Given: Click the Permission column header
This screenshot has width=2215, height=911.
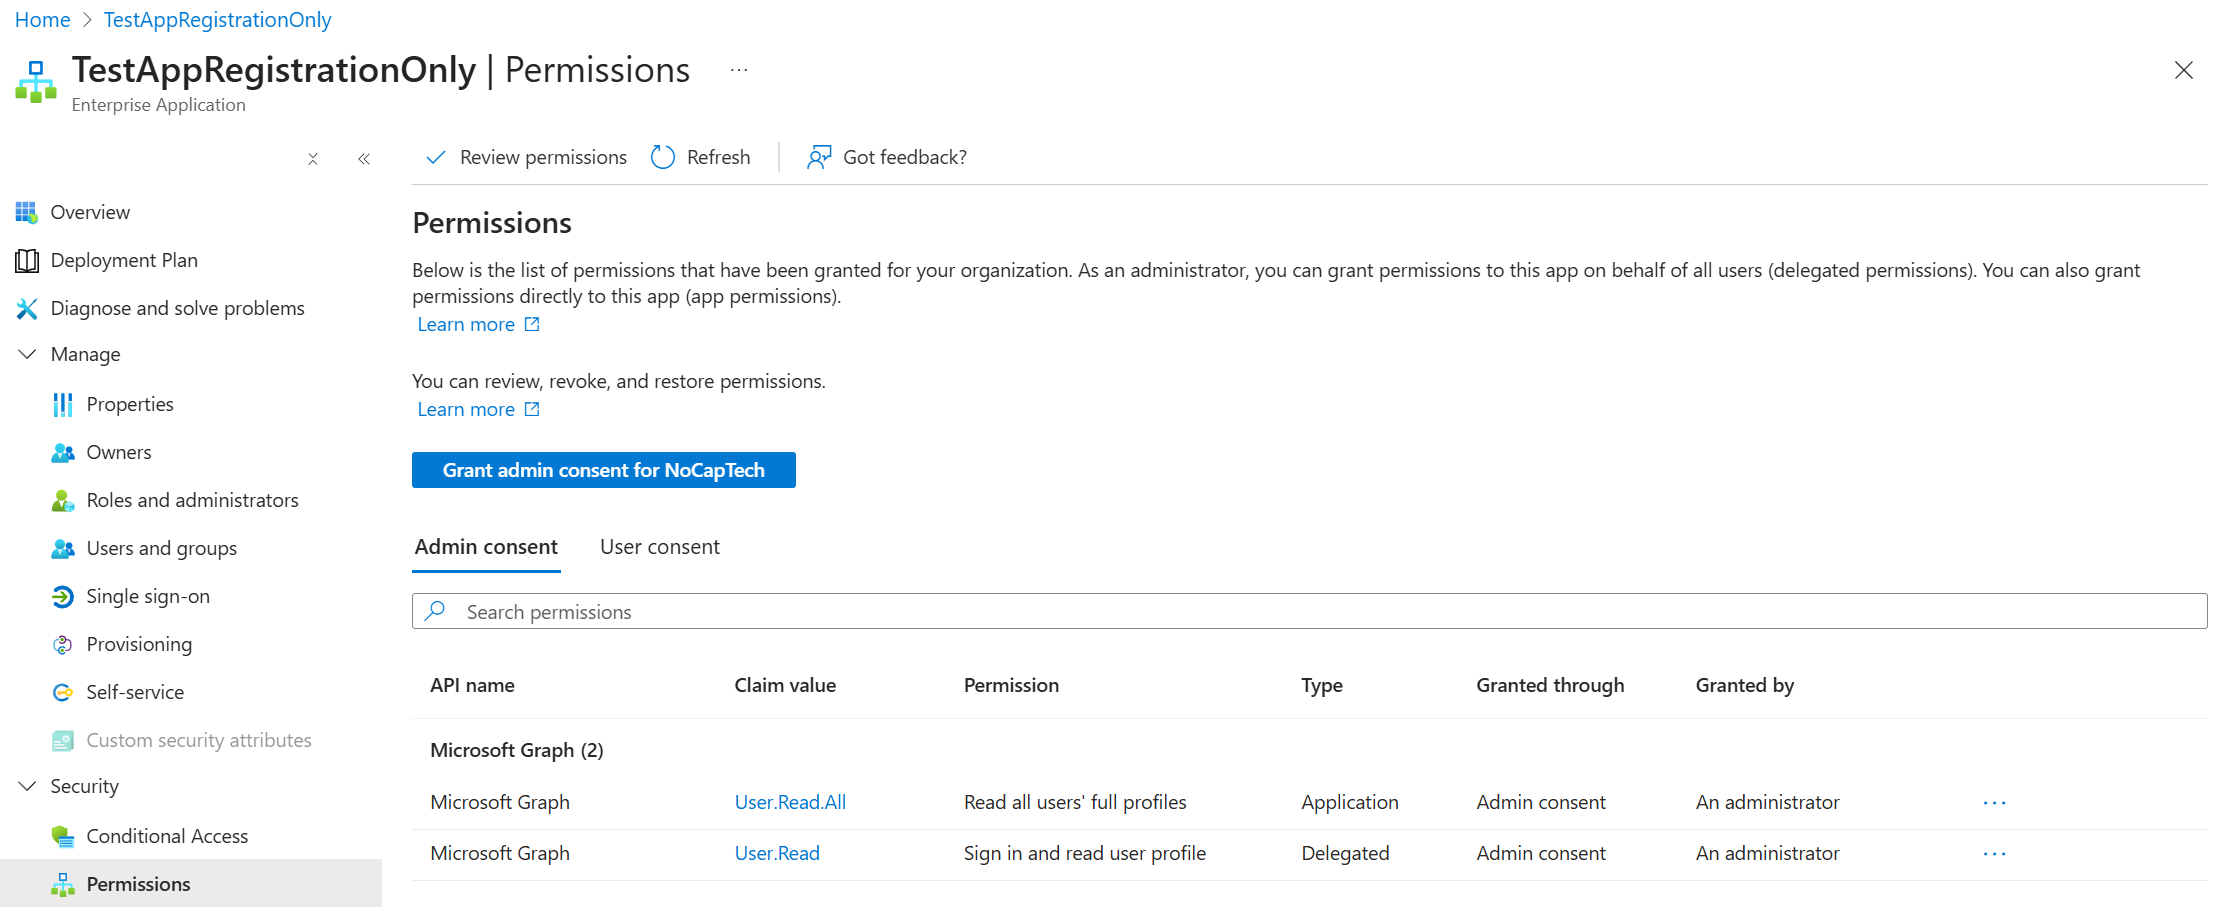Looking at the screenshot, I should tap(1011, 685).
